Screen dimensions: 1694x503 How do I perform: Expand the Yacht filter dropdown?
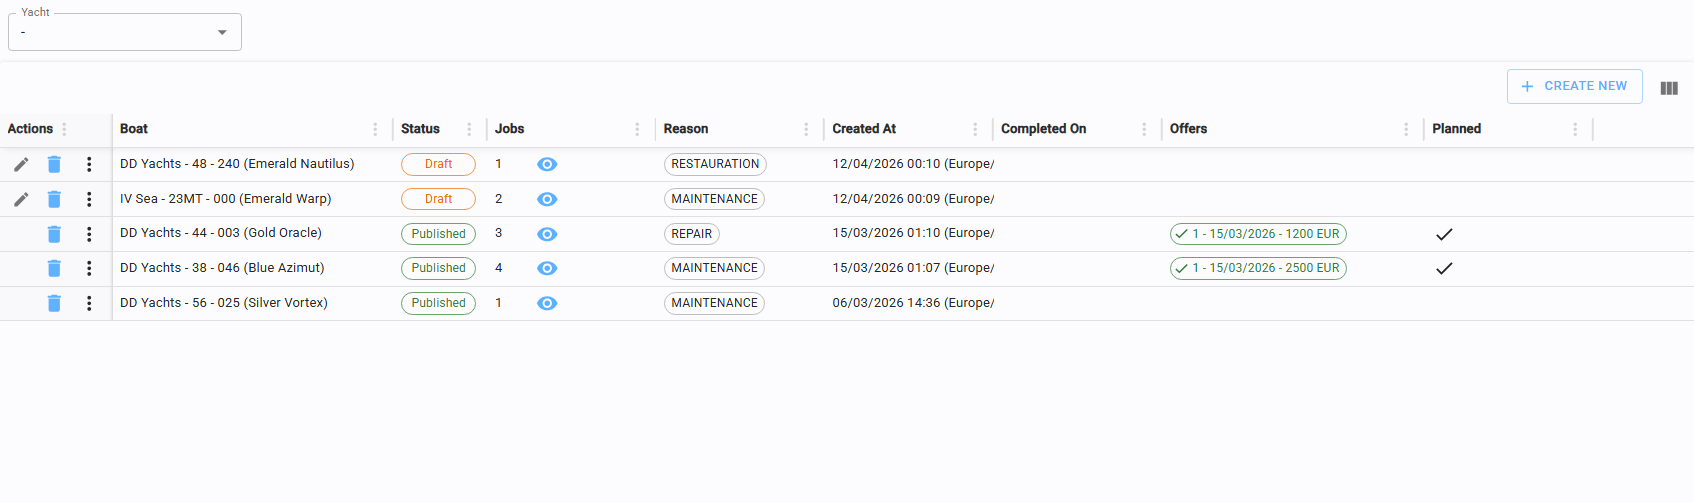pyautogui.click(x=222, y=32)
